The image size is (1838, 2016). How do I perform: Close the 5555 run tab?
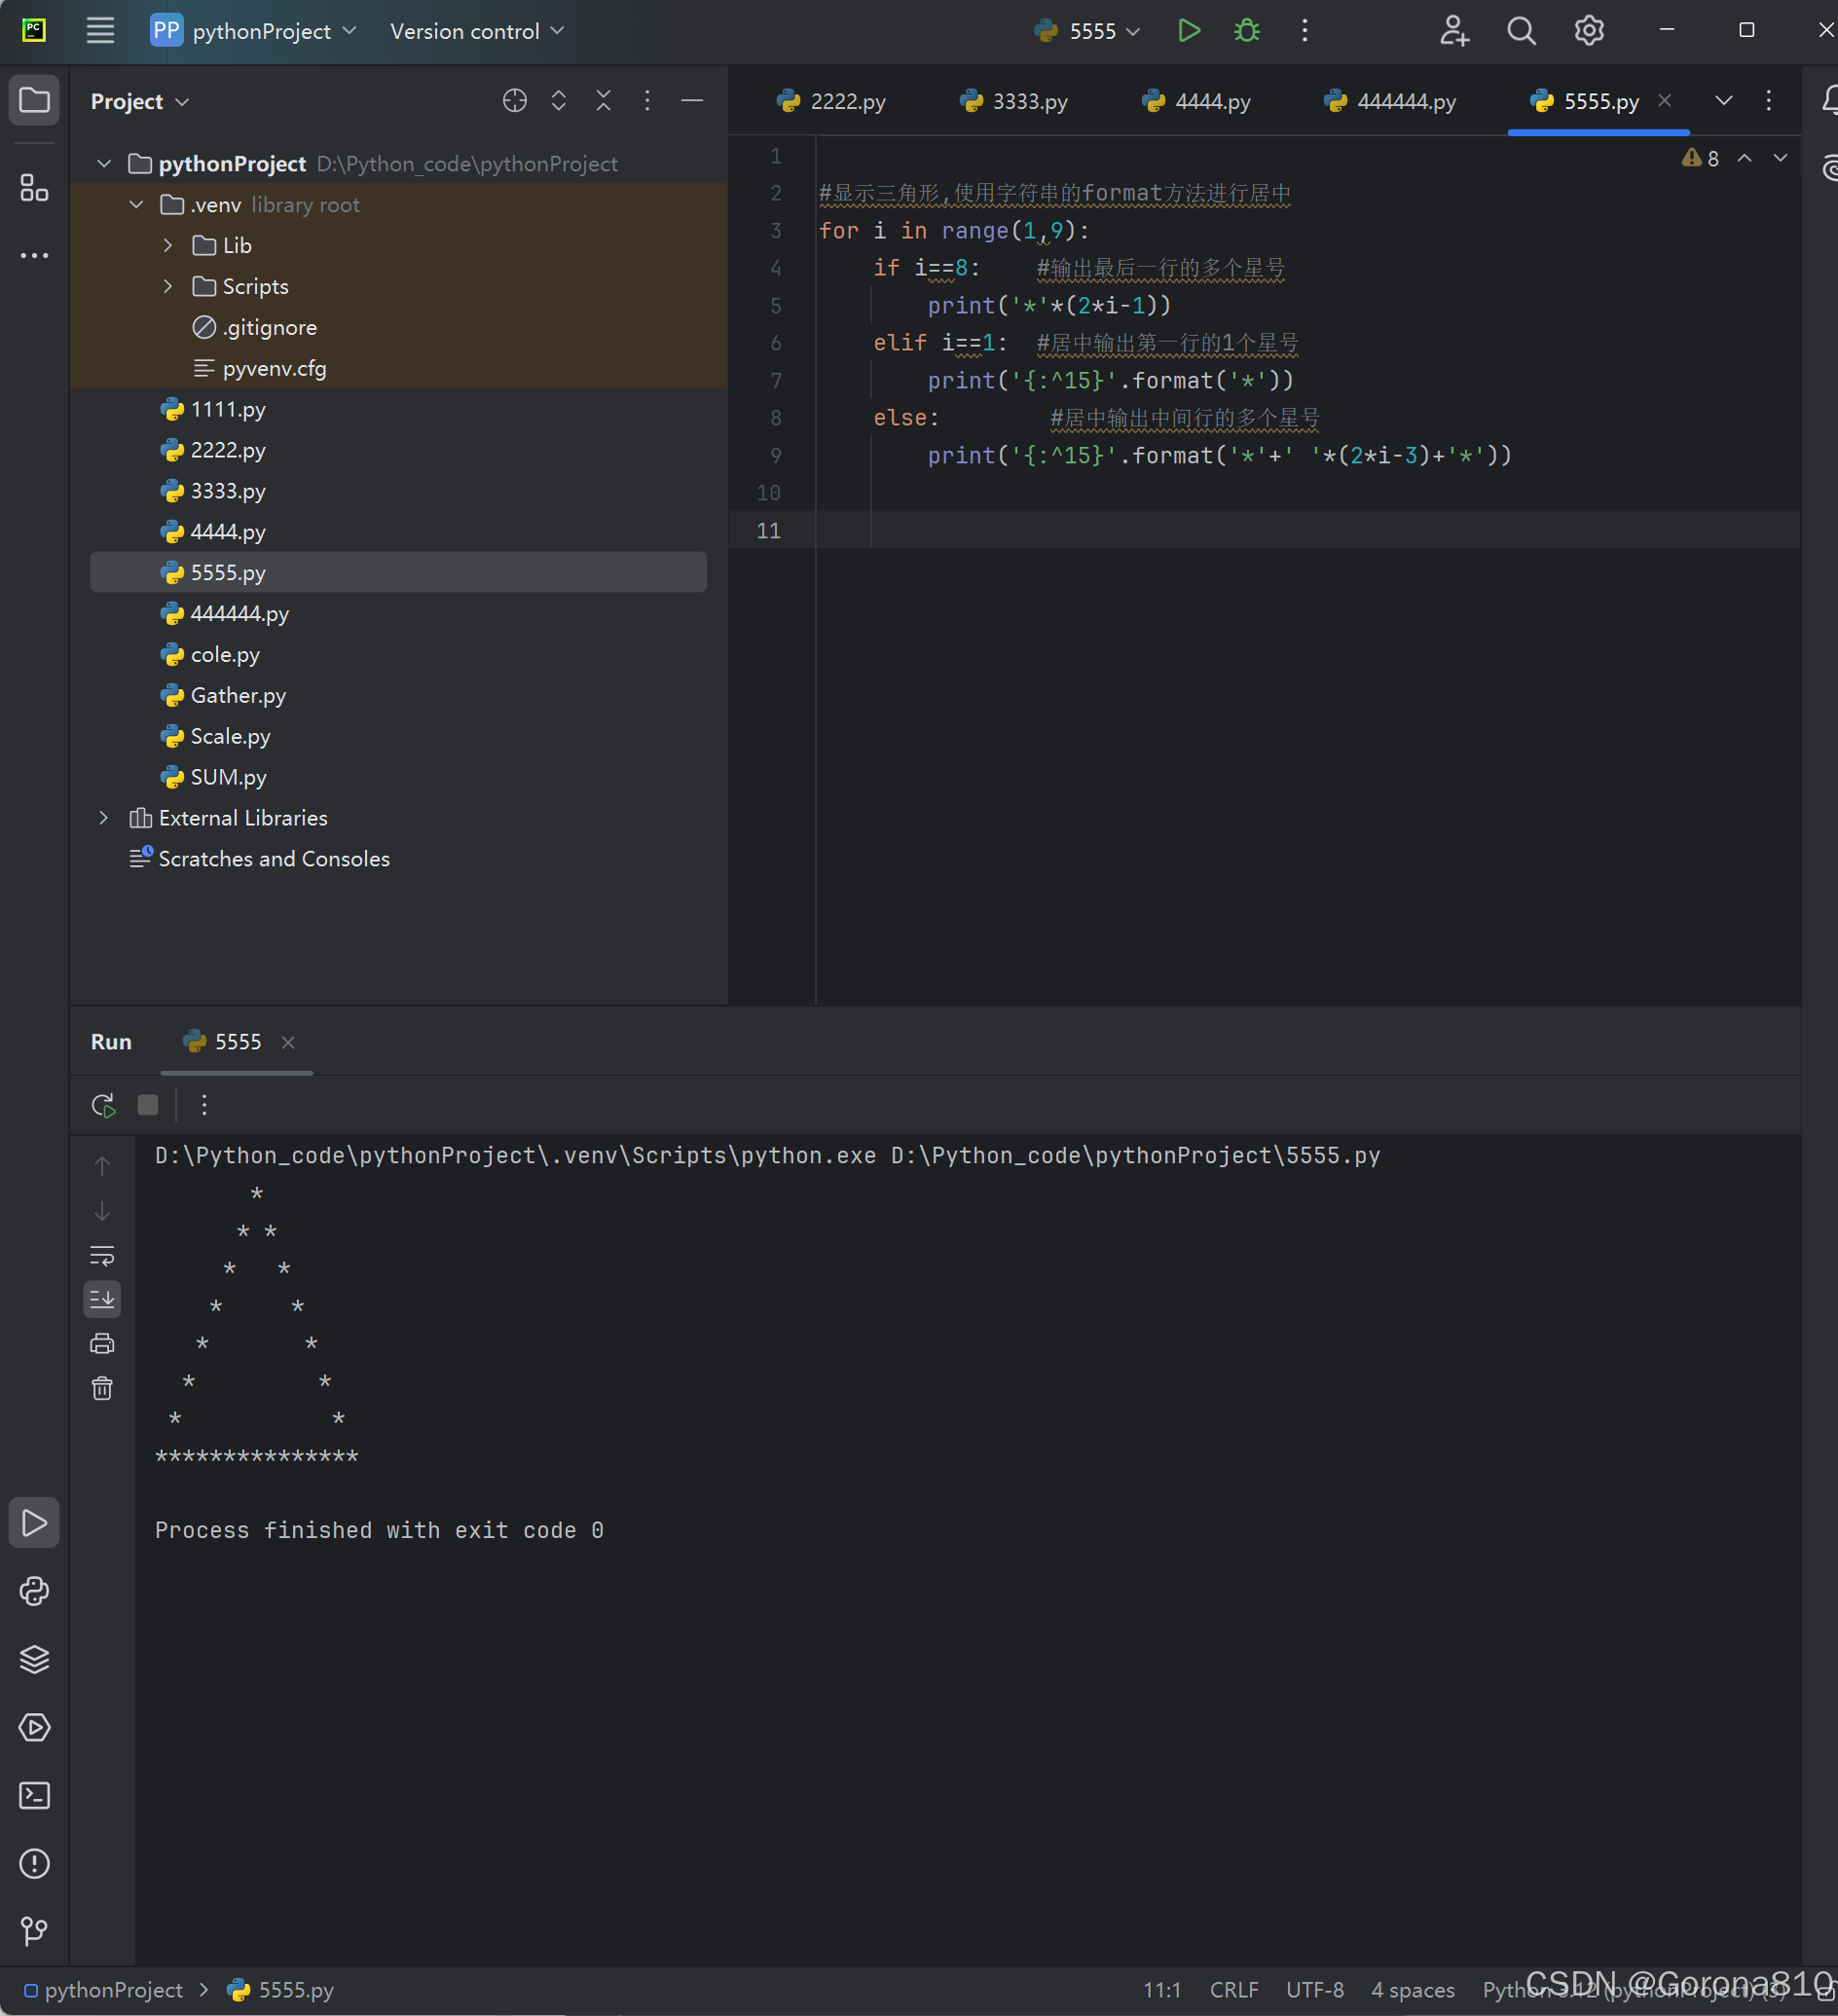(288, 1042)
